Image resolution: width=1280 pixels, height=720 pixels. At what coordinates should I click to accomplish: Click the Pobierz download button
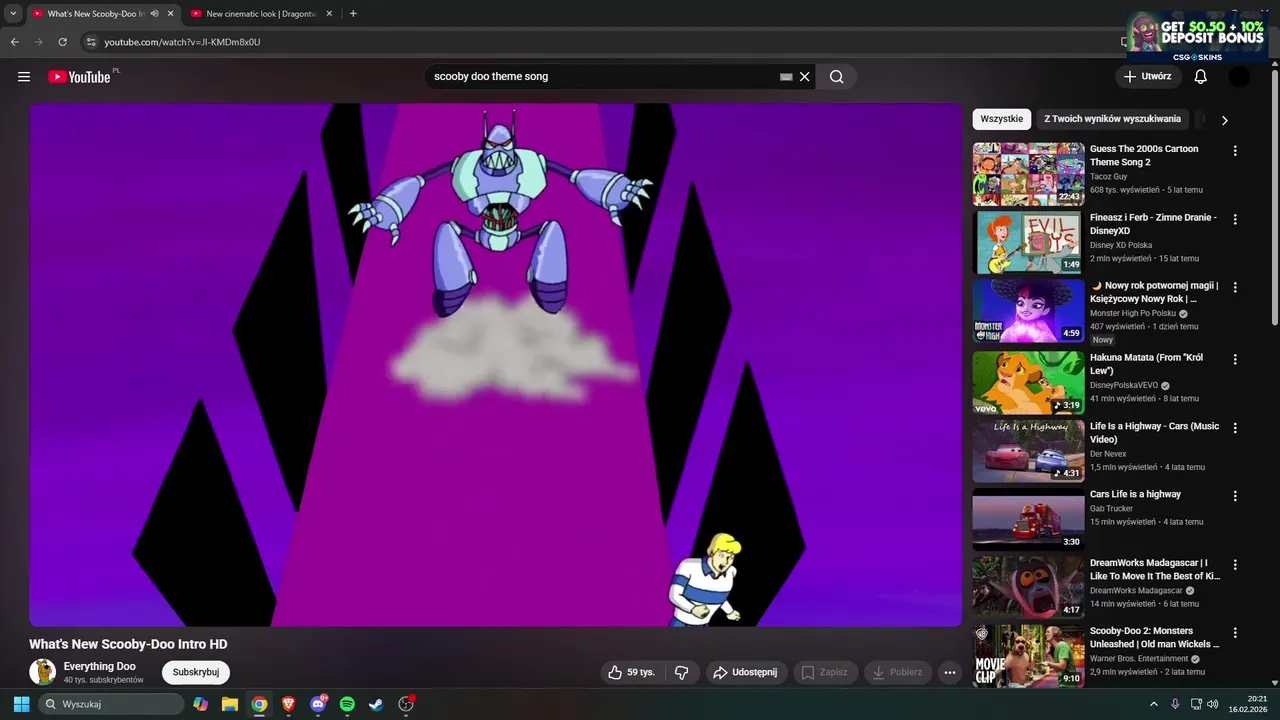pyautogui.click(x=898, y=673)
